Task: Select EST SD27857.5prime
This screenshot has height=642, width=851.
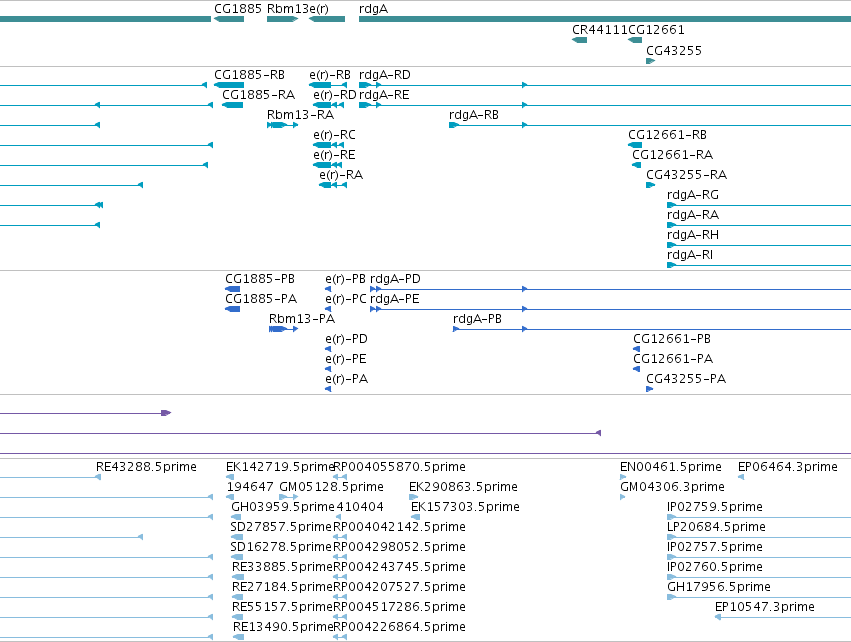Action: (x=281, y=527)
